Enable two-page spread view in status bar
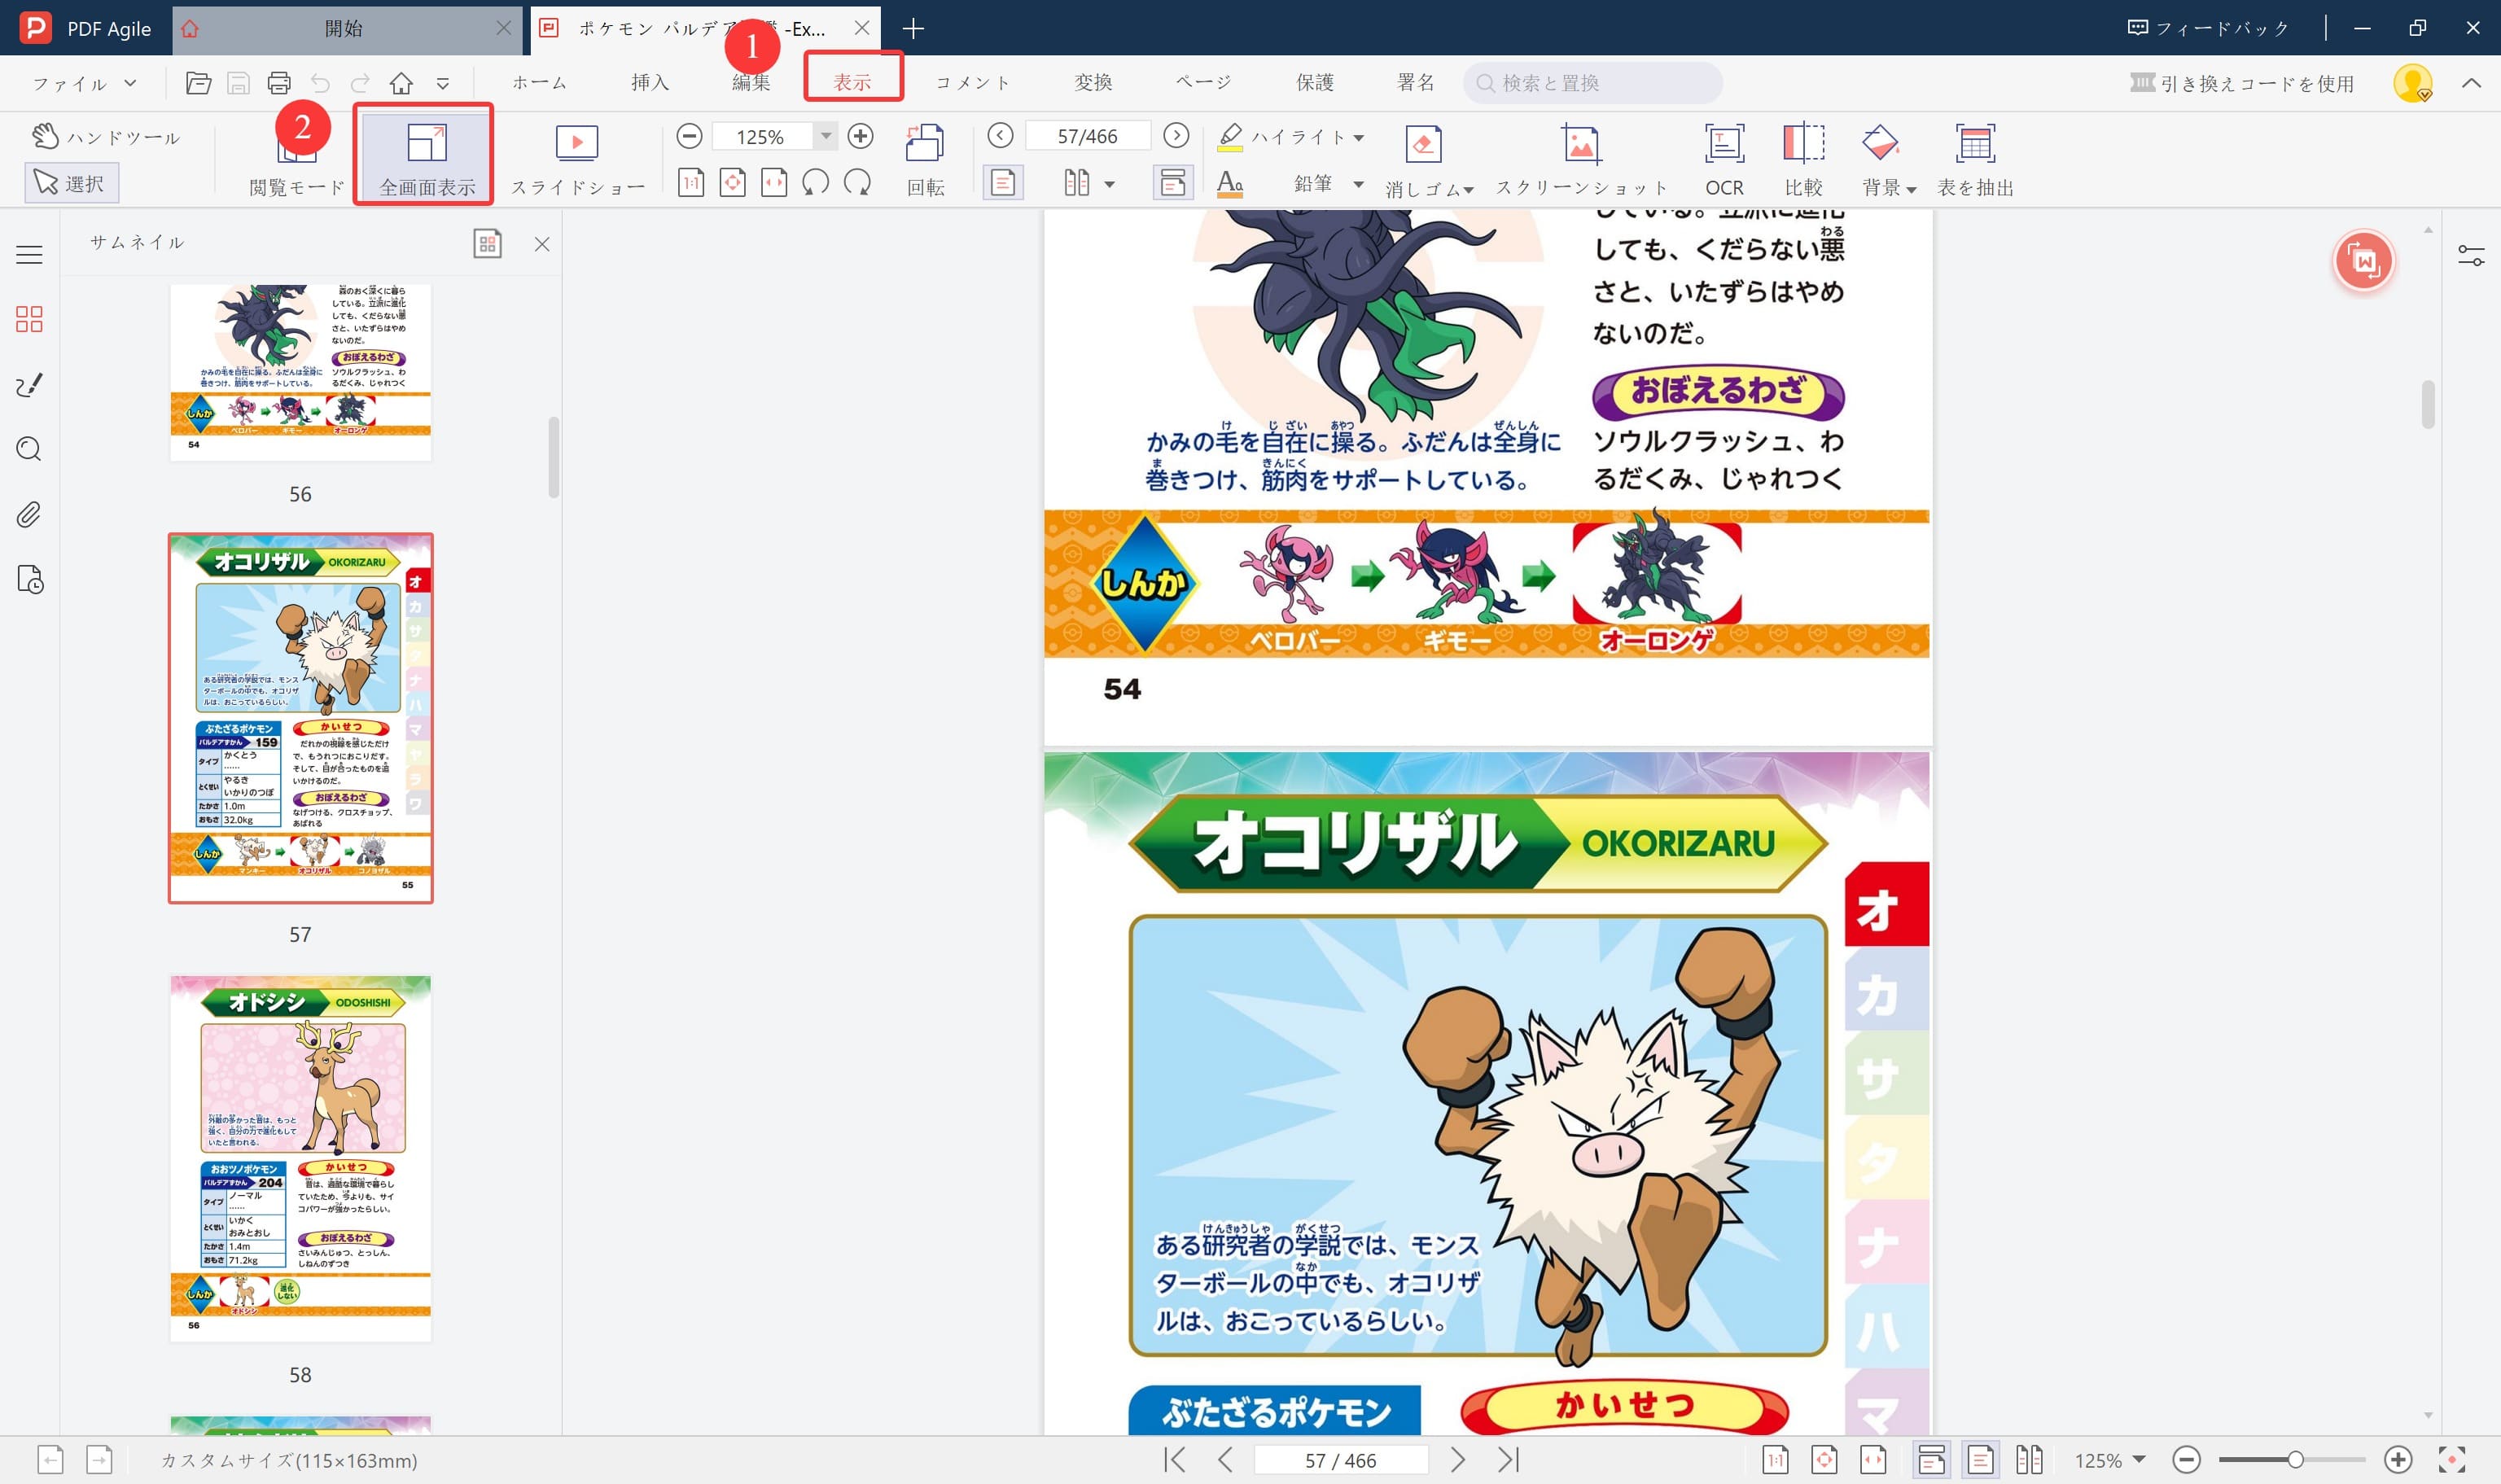 [x=2030, y=1459]
